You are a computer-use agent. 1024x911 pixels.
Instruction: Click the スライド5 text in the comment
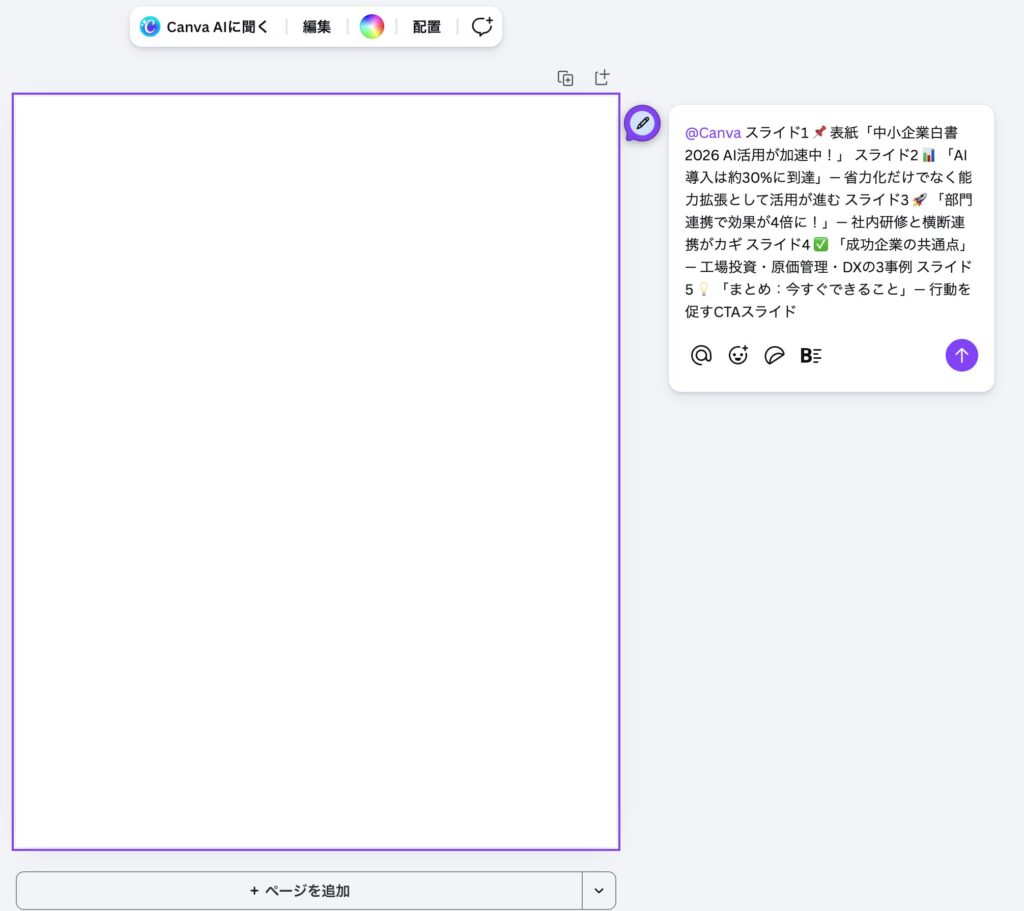[943, 267]
